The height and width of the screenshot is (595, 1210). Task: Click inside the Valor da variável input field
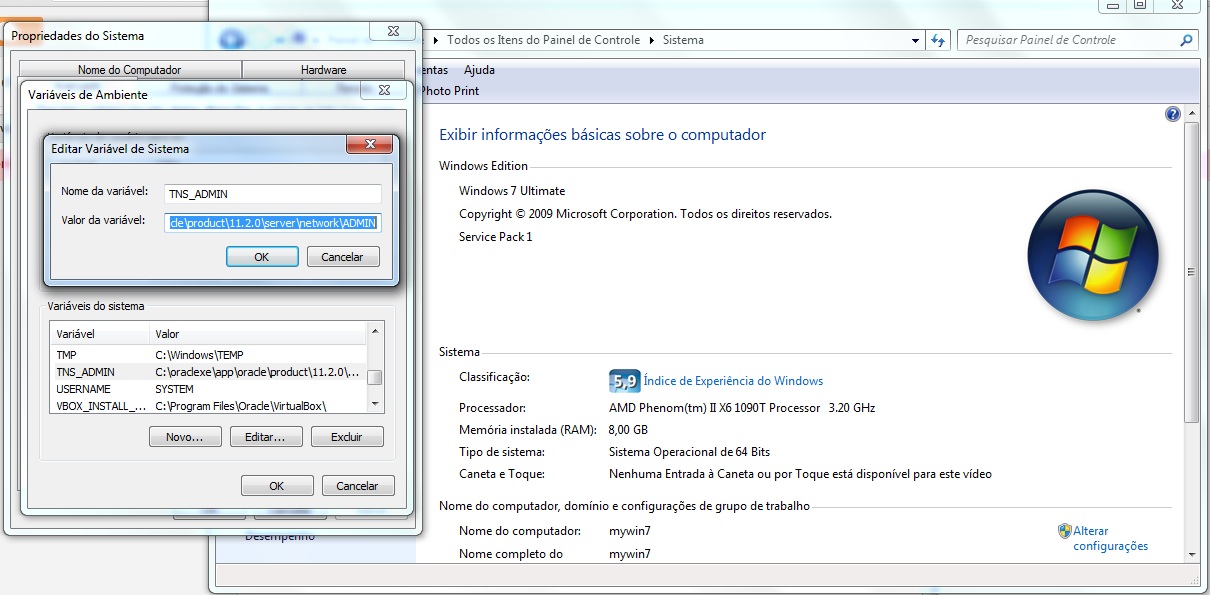tap(272, 222)
